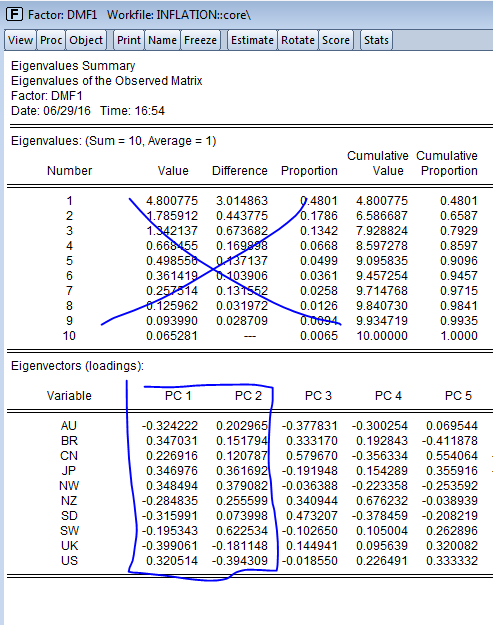
Task: Select the SW variable row label
Action: click(69, 531)
